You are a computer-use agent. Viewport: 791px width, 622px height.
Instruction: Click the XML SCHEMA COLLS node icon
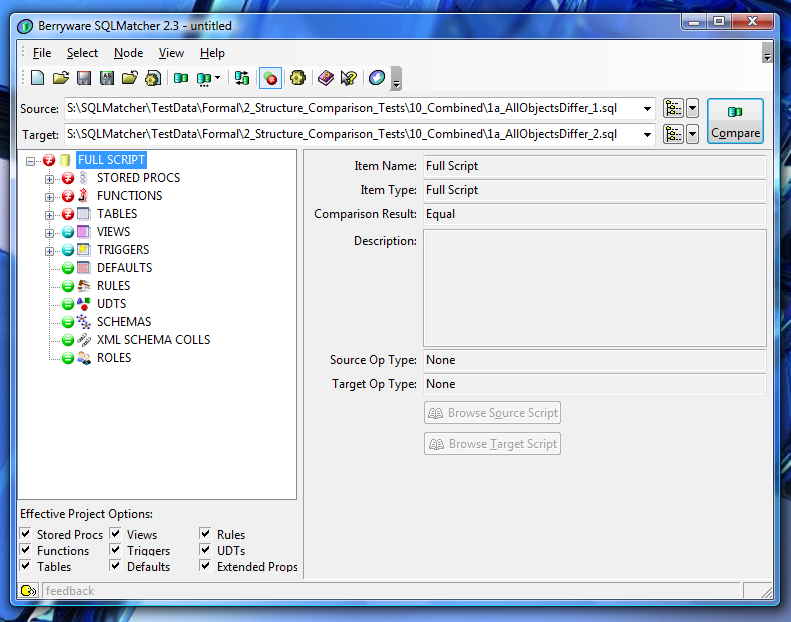click(x=84, y=340)
